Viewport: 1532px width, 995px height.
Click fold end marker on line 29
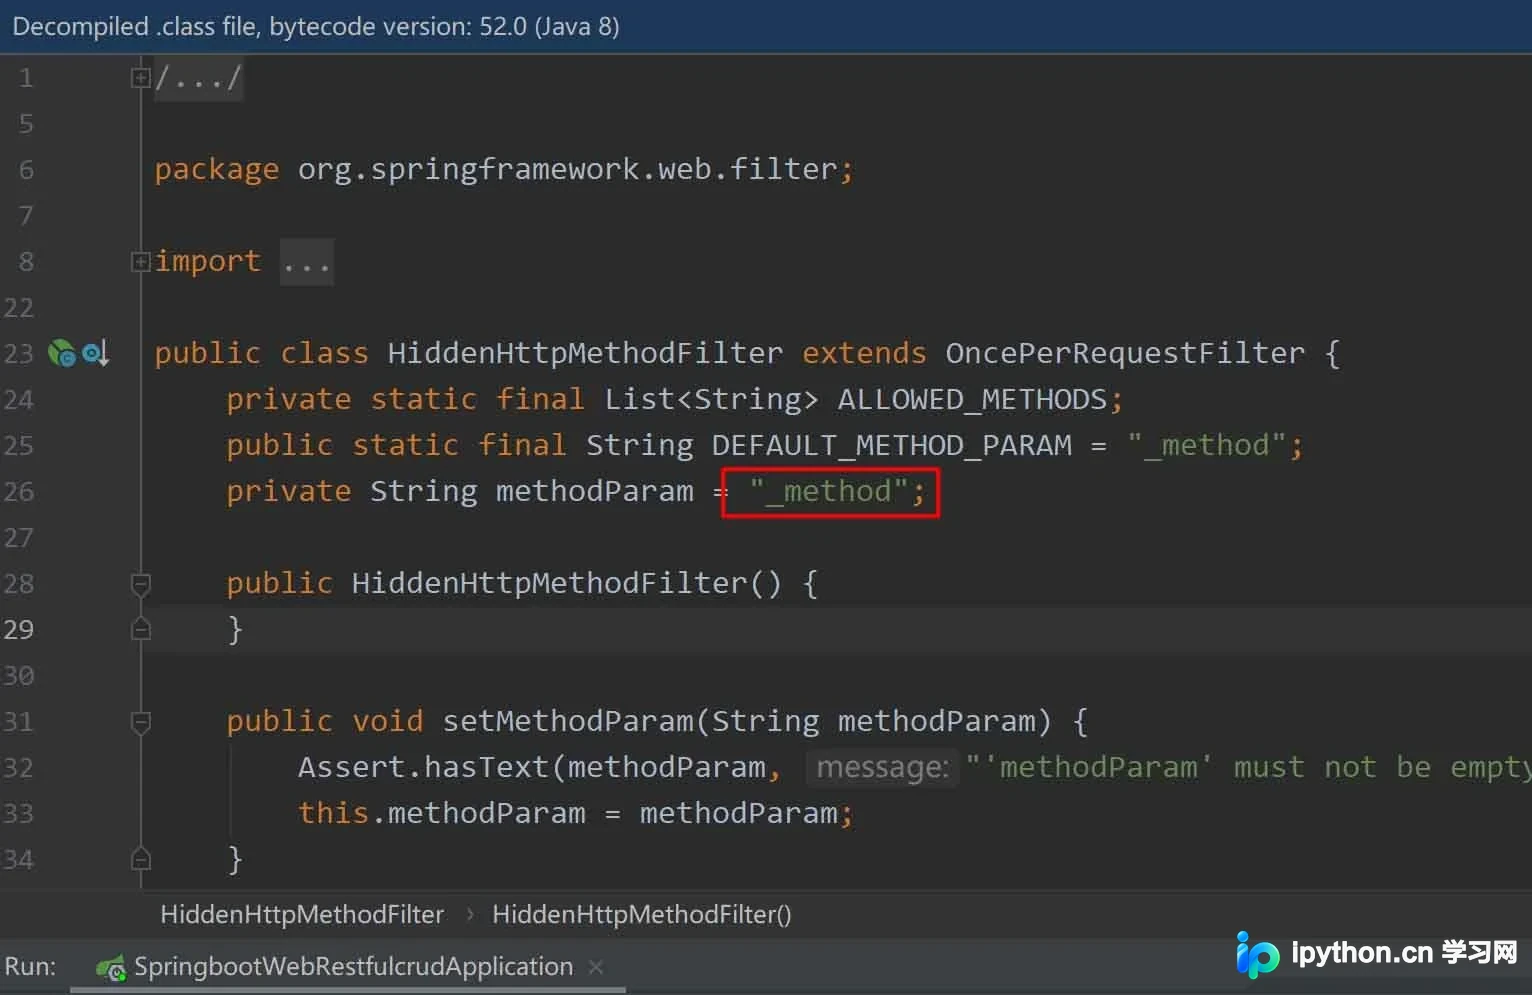(x=141, y=629)
